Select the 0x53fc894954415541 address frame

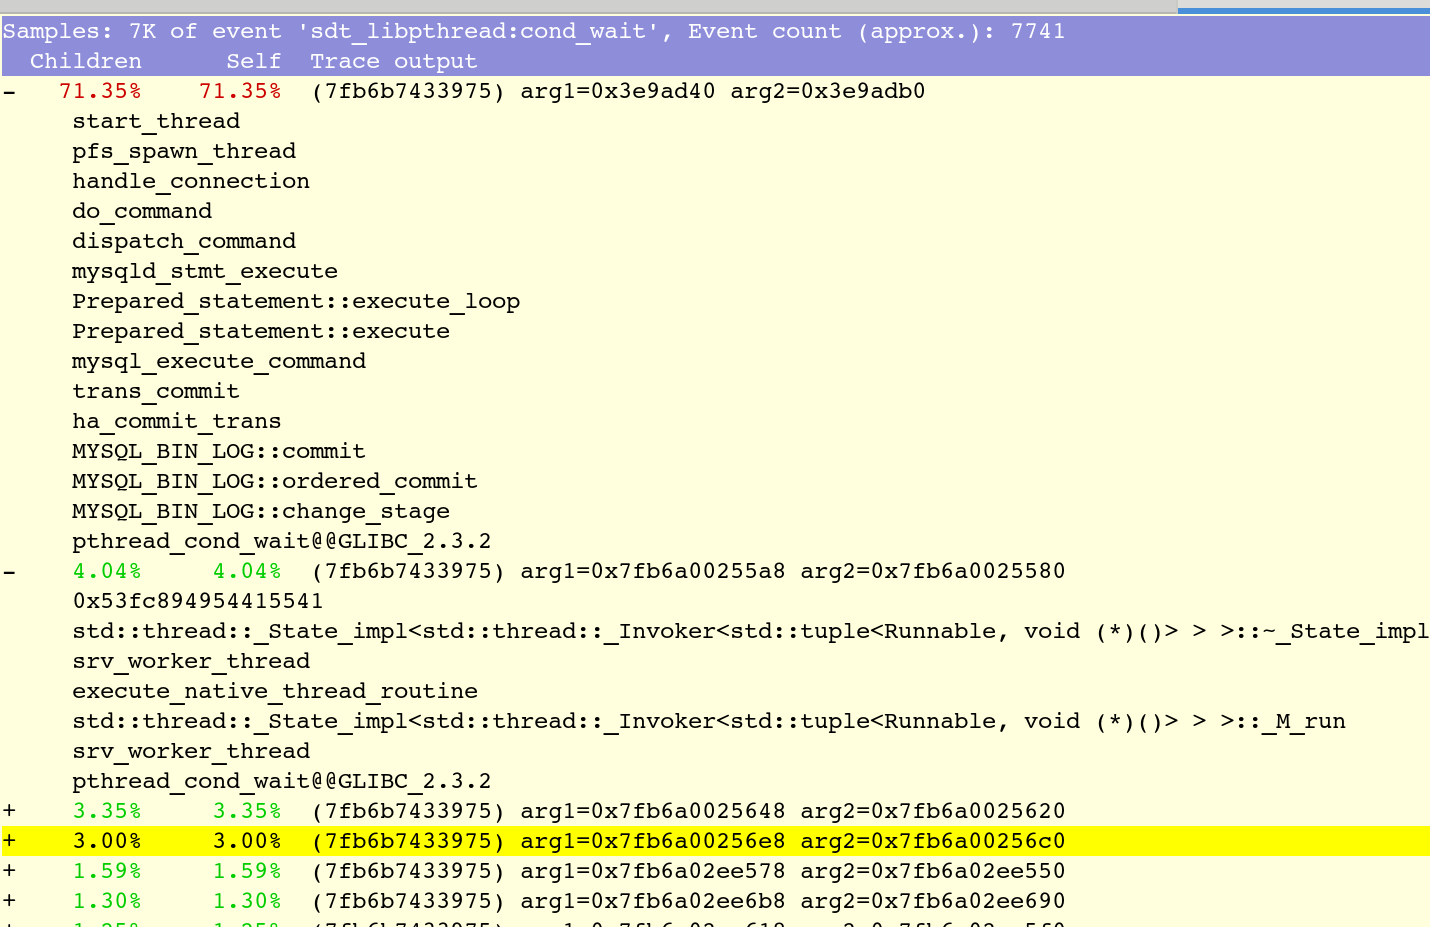pos(198,601)
